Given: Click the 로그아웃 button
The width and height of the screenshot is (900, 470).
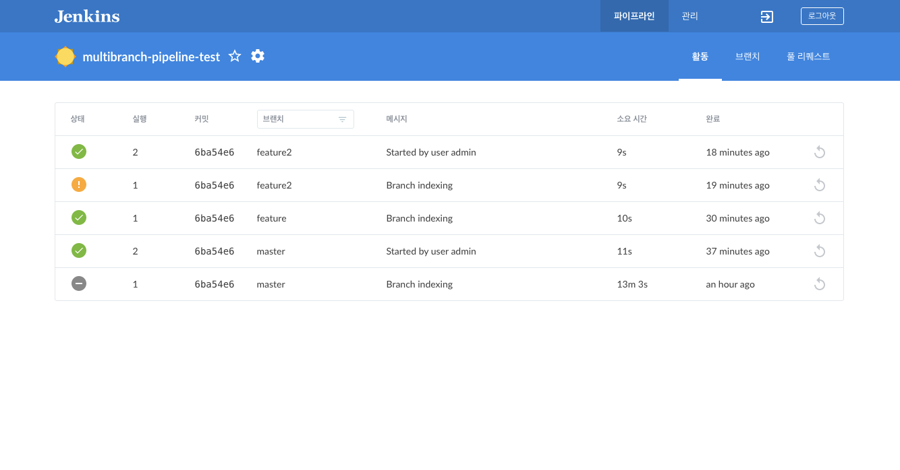Looking at the screenshot, I should (822, 16).
